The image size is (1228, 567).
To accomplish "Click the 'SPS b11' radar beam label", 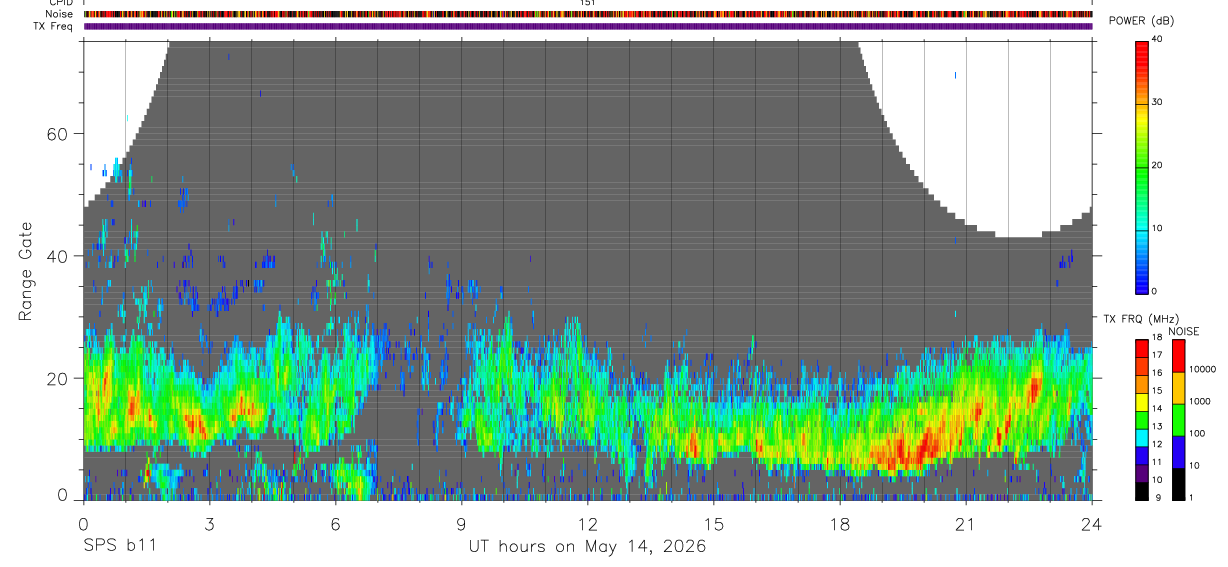I will click(118, 546).
